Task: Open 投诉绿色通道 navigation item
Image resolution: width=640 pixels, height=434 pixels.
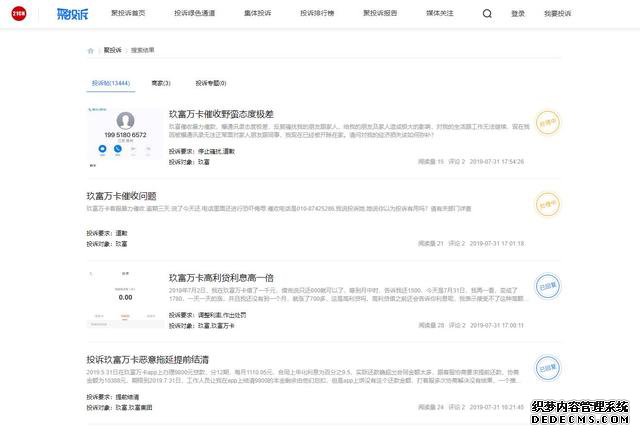Action: tap(195, 13)
